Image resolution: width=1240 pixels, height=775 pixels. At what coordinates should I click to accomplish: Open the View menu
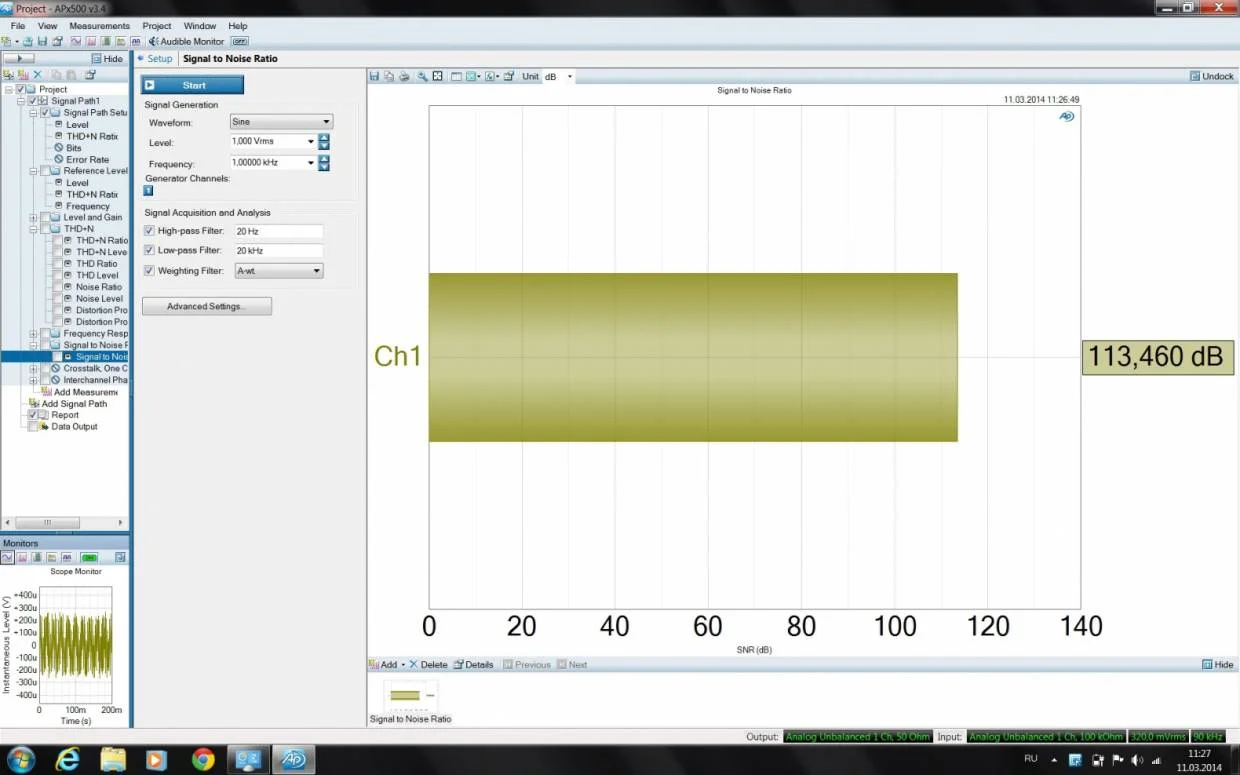tap(47, 26)
